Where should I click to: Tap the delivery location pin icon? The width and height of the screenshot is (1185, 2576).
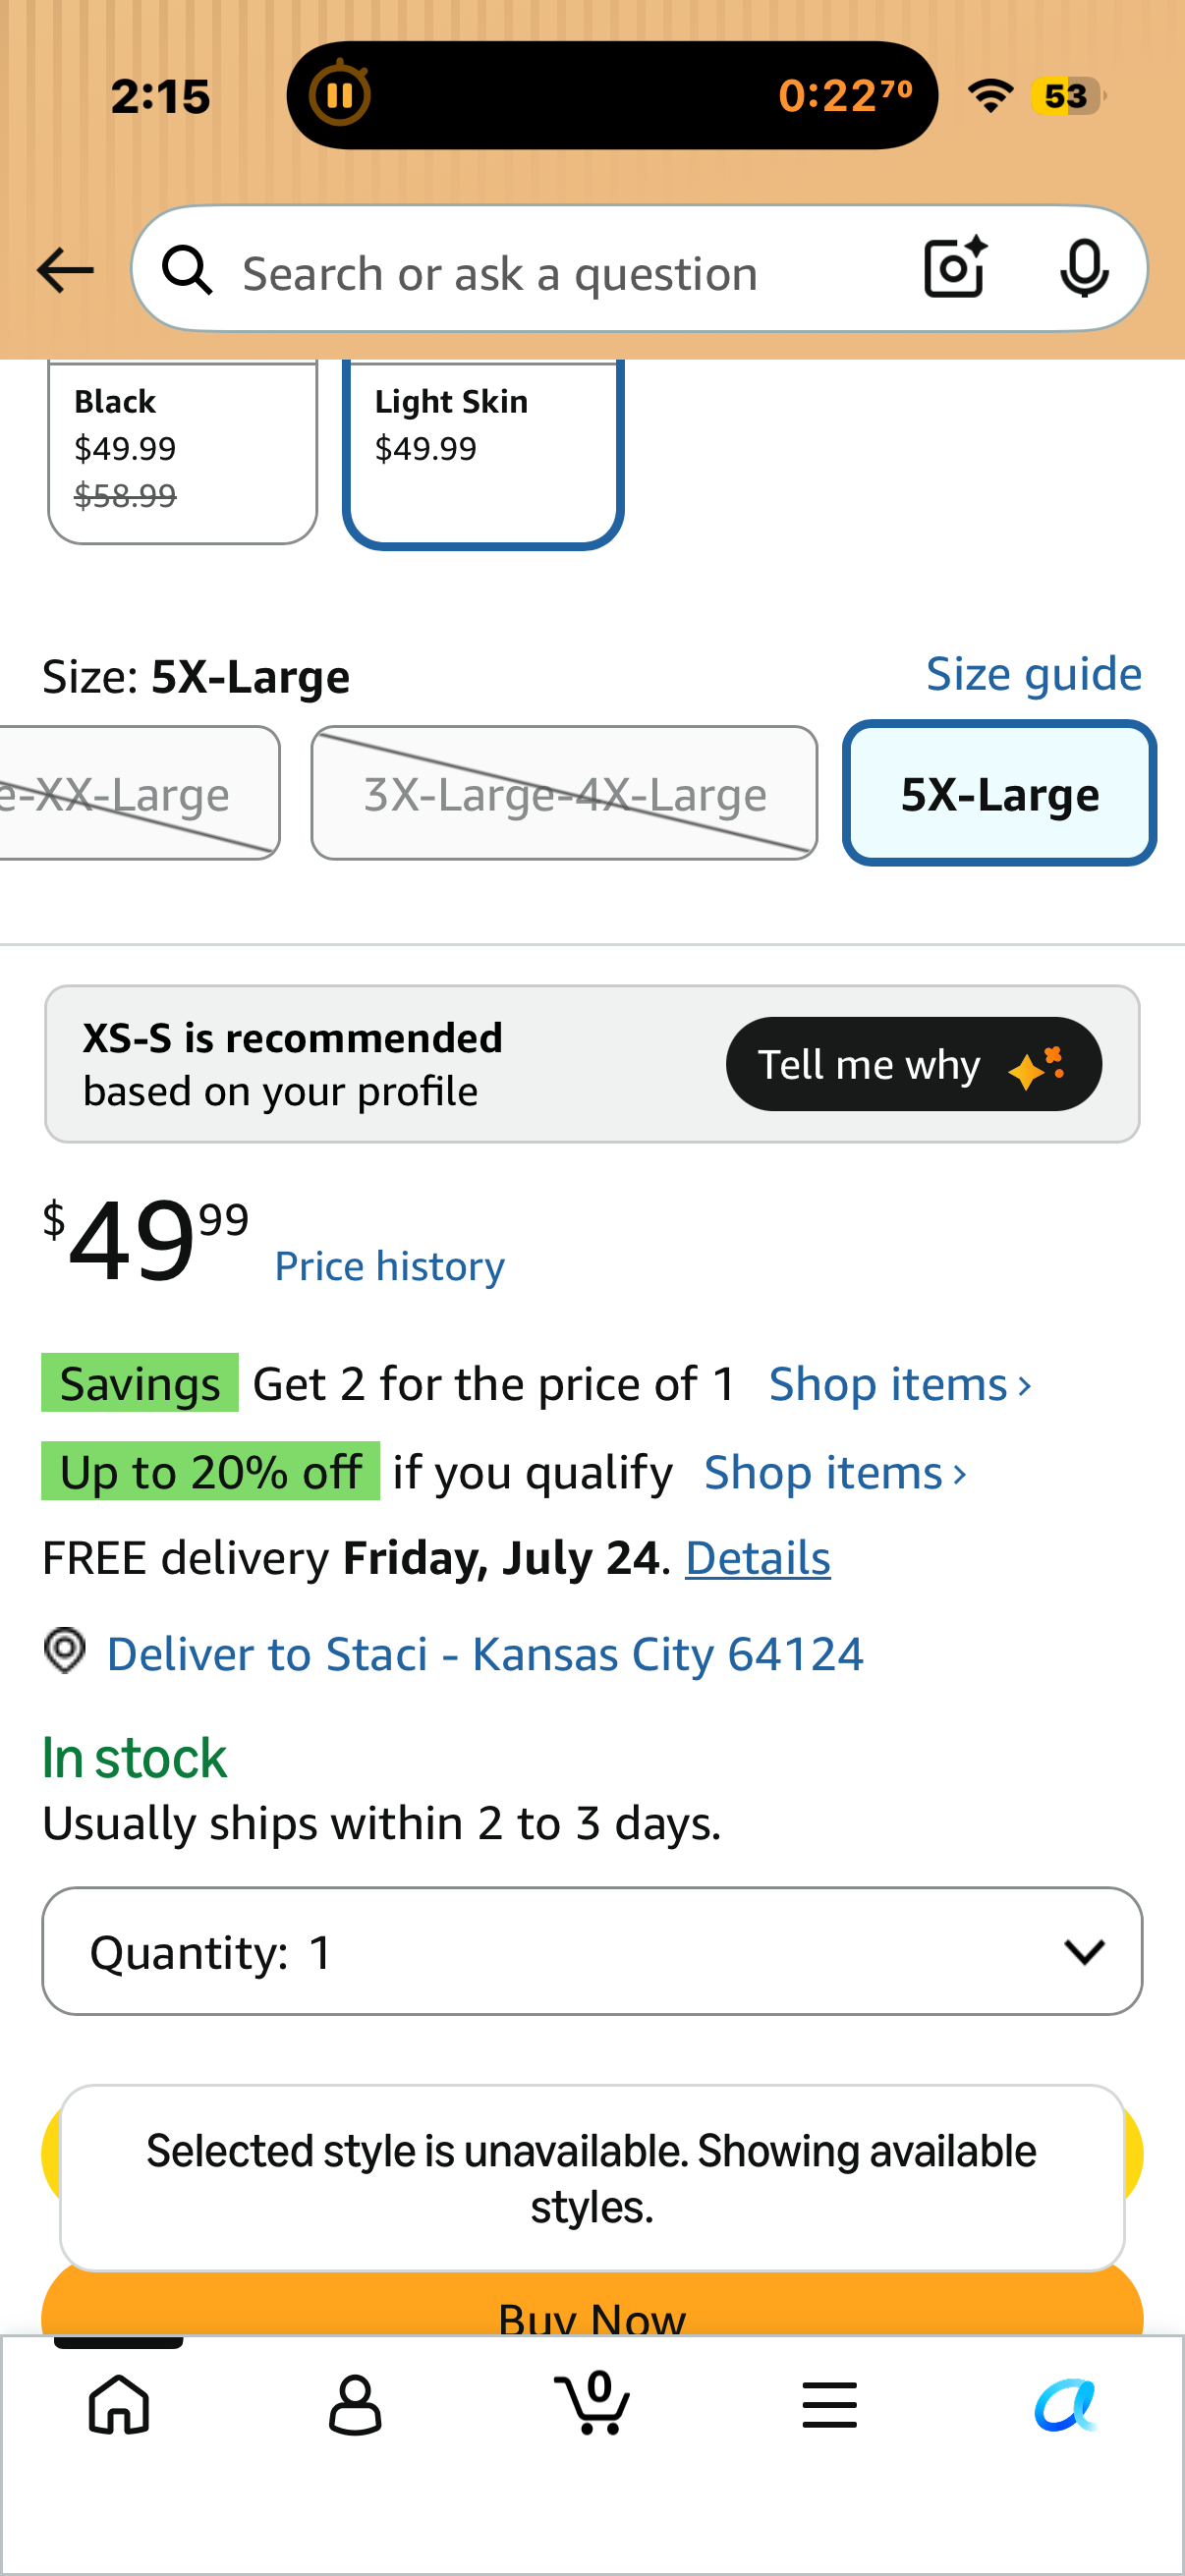pos(65,1650)
